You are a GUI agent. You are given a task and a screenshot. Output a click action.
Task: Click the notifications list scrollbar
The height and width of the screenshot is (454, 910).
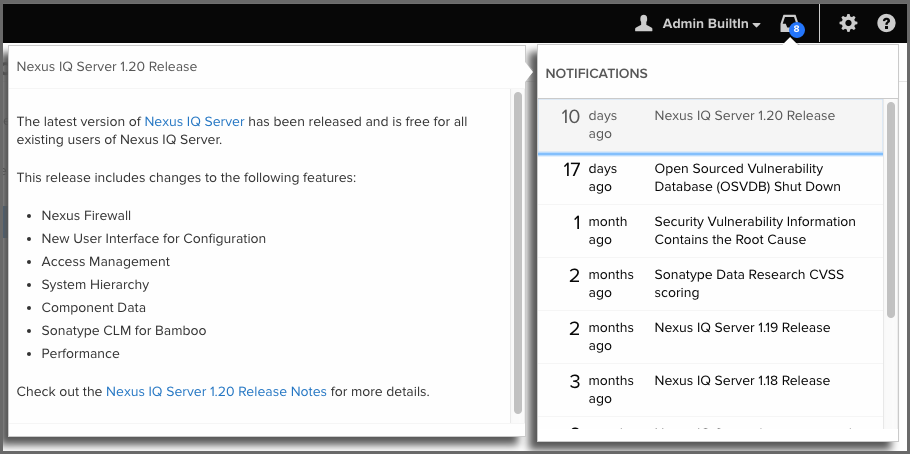coord(891,209)
